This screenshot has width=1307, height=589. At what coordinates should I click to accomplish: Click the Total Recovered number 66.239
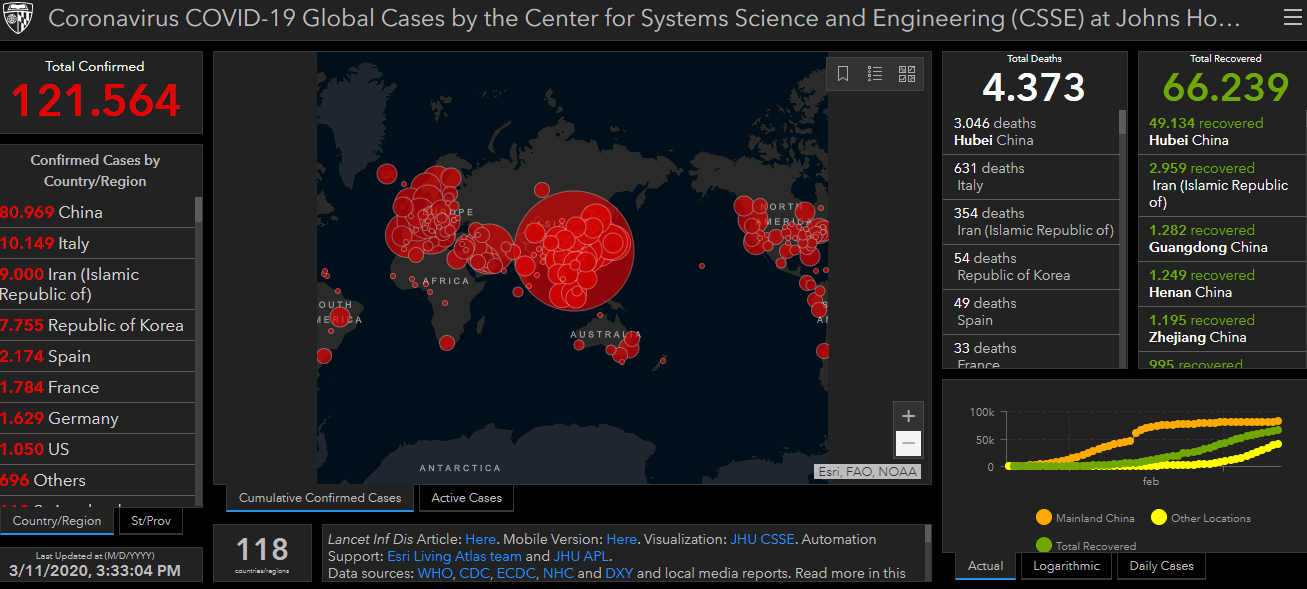coord(1225,87)
